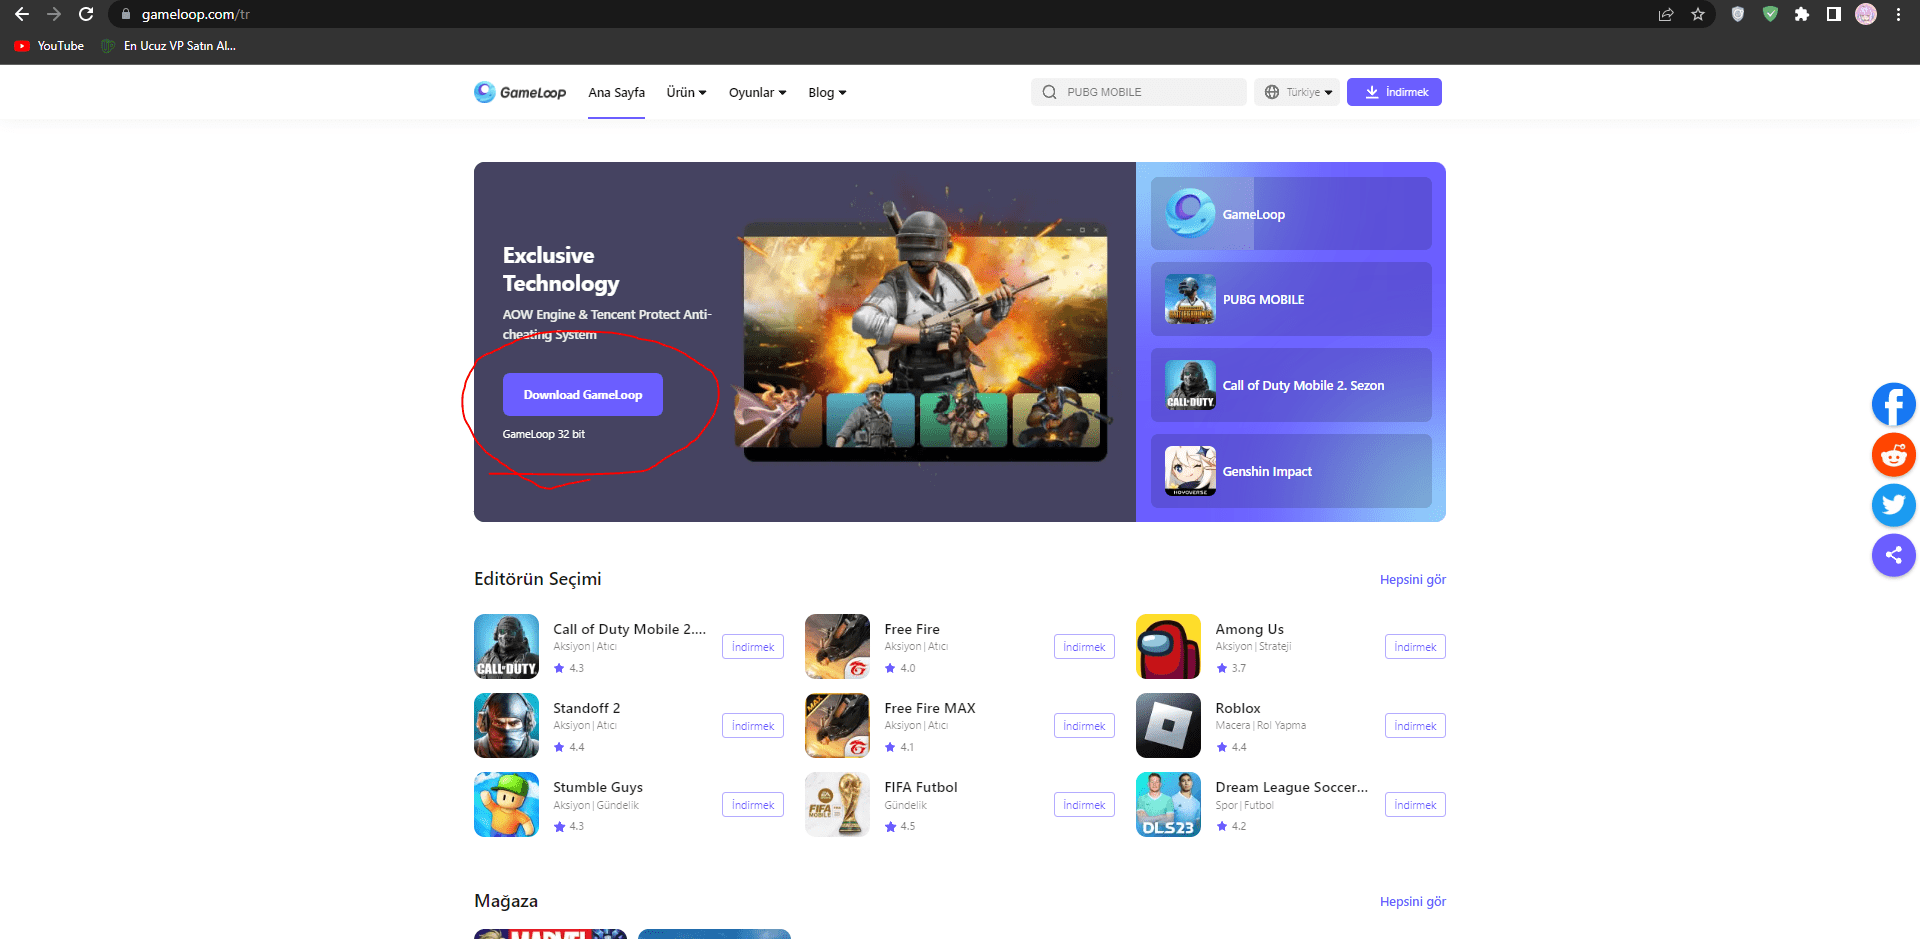Open the YouTube bookmark
1920x939 pixels.
coord(49,46)
